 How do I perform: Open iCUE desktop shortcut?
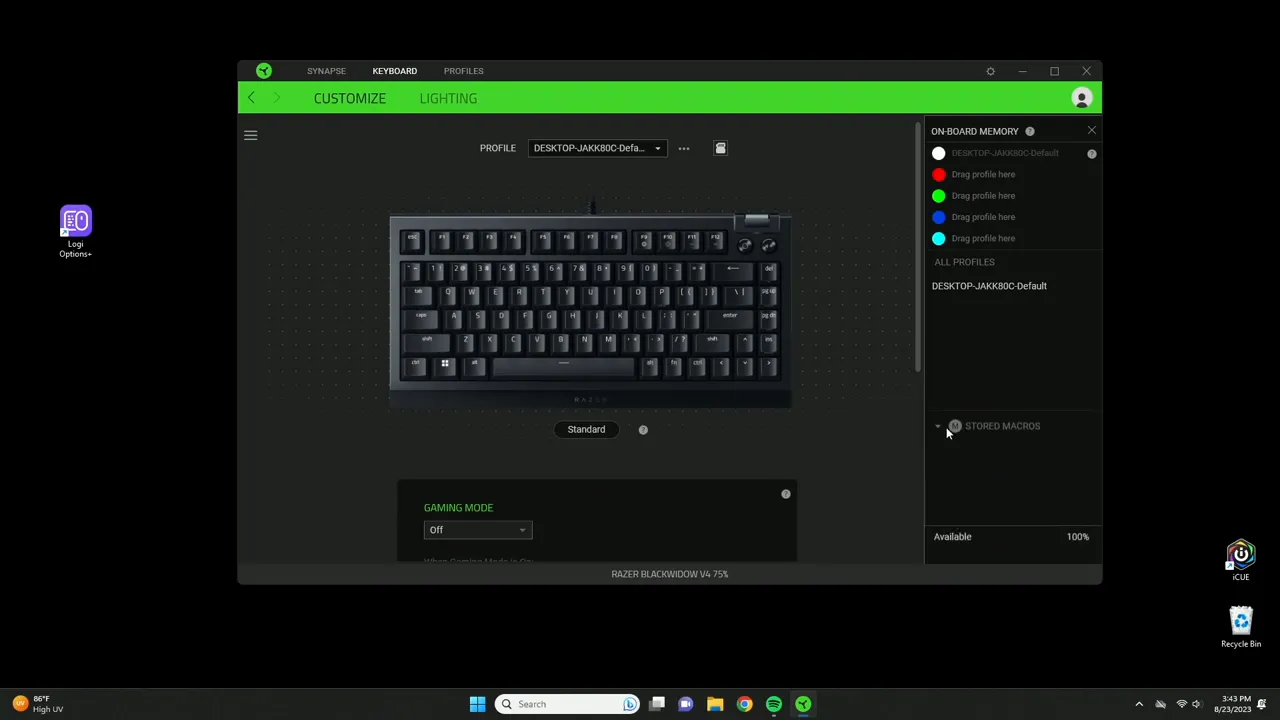(x=1240, y=561)
